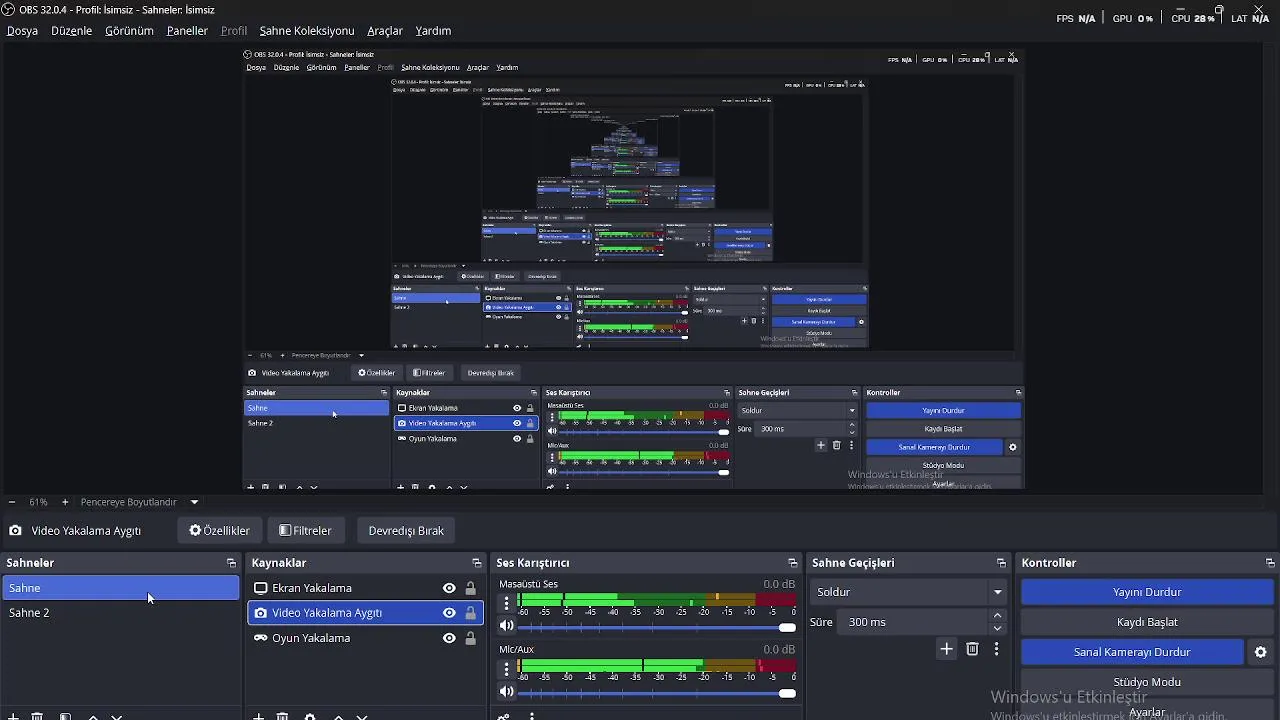Adjust the Mic/Aux volume slider
Screen dimensions: 1280x720
point(656,692)
